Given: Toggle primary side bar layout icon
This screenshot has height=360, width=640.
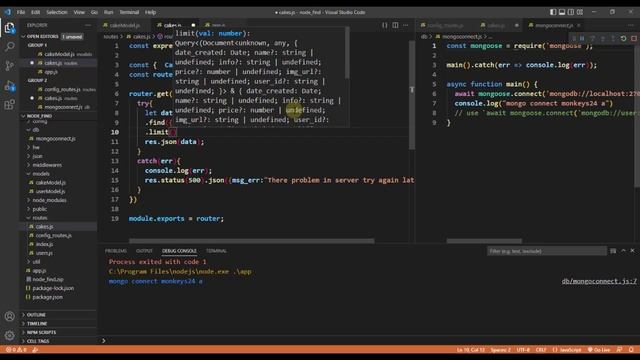Looking at the screenshot, I should [553, 12].
